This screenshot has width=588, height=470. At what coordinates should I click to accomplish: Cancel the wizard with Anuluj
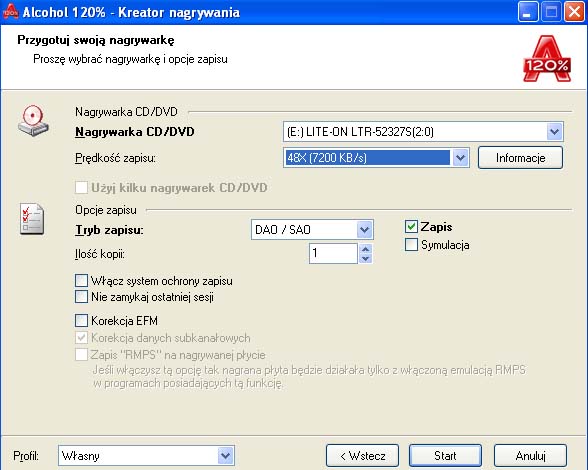click(530, 456)
